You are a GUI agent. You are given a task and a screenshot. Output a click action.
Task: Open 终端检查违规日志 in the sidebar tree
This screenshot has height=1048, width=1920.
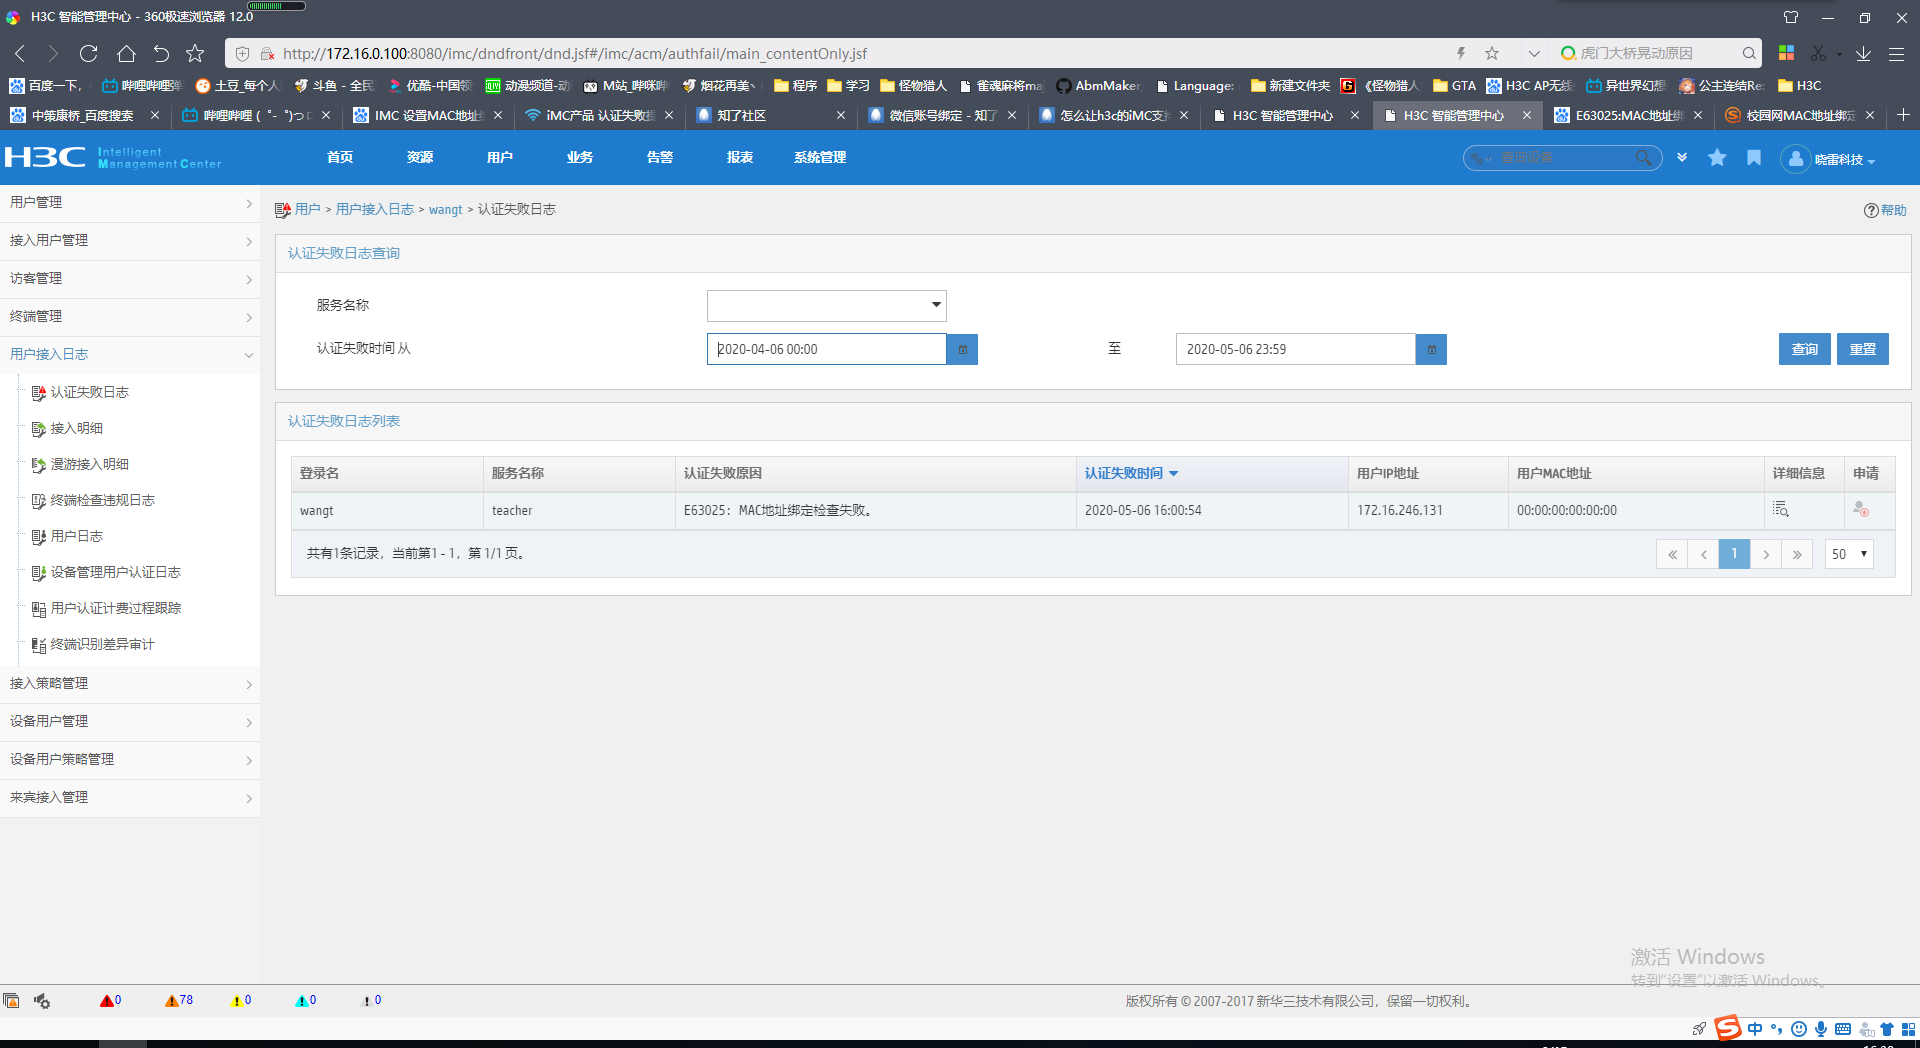pos(103,501)
